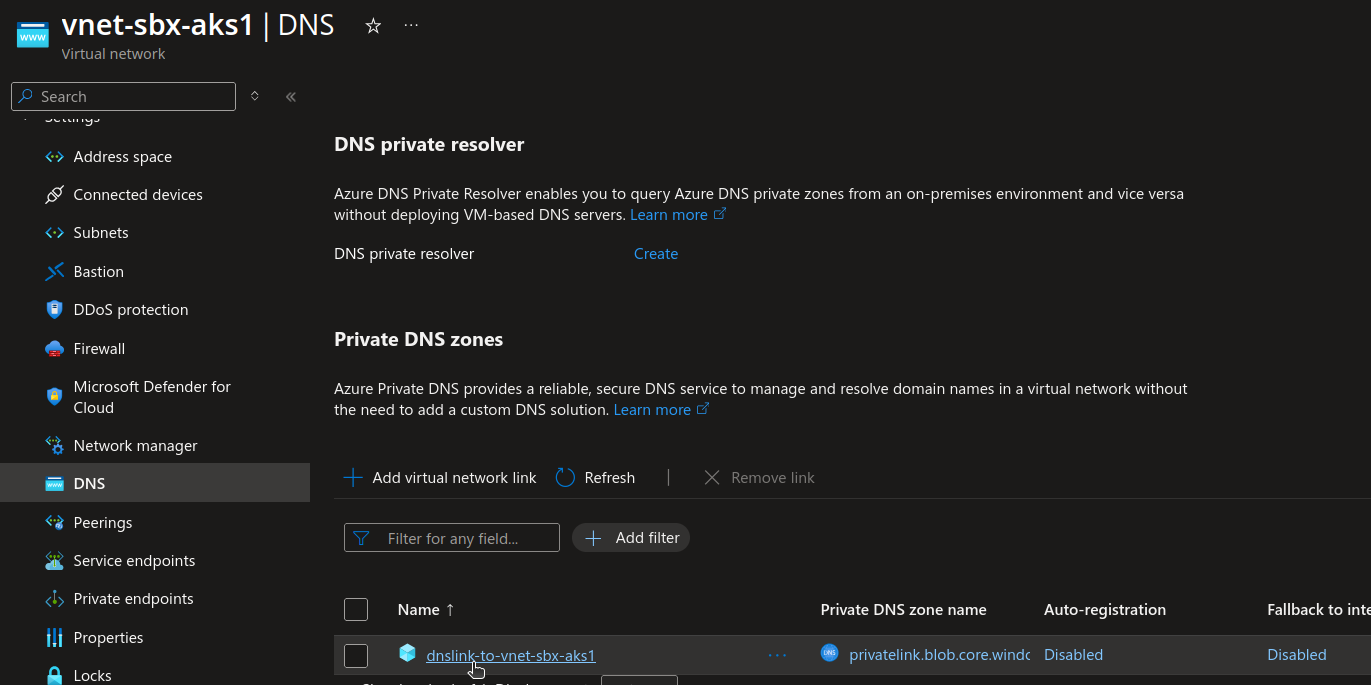
Task: Click the Properties bars icon
Action: click(55, 638)
